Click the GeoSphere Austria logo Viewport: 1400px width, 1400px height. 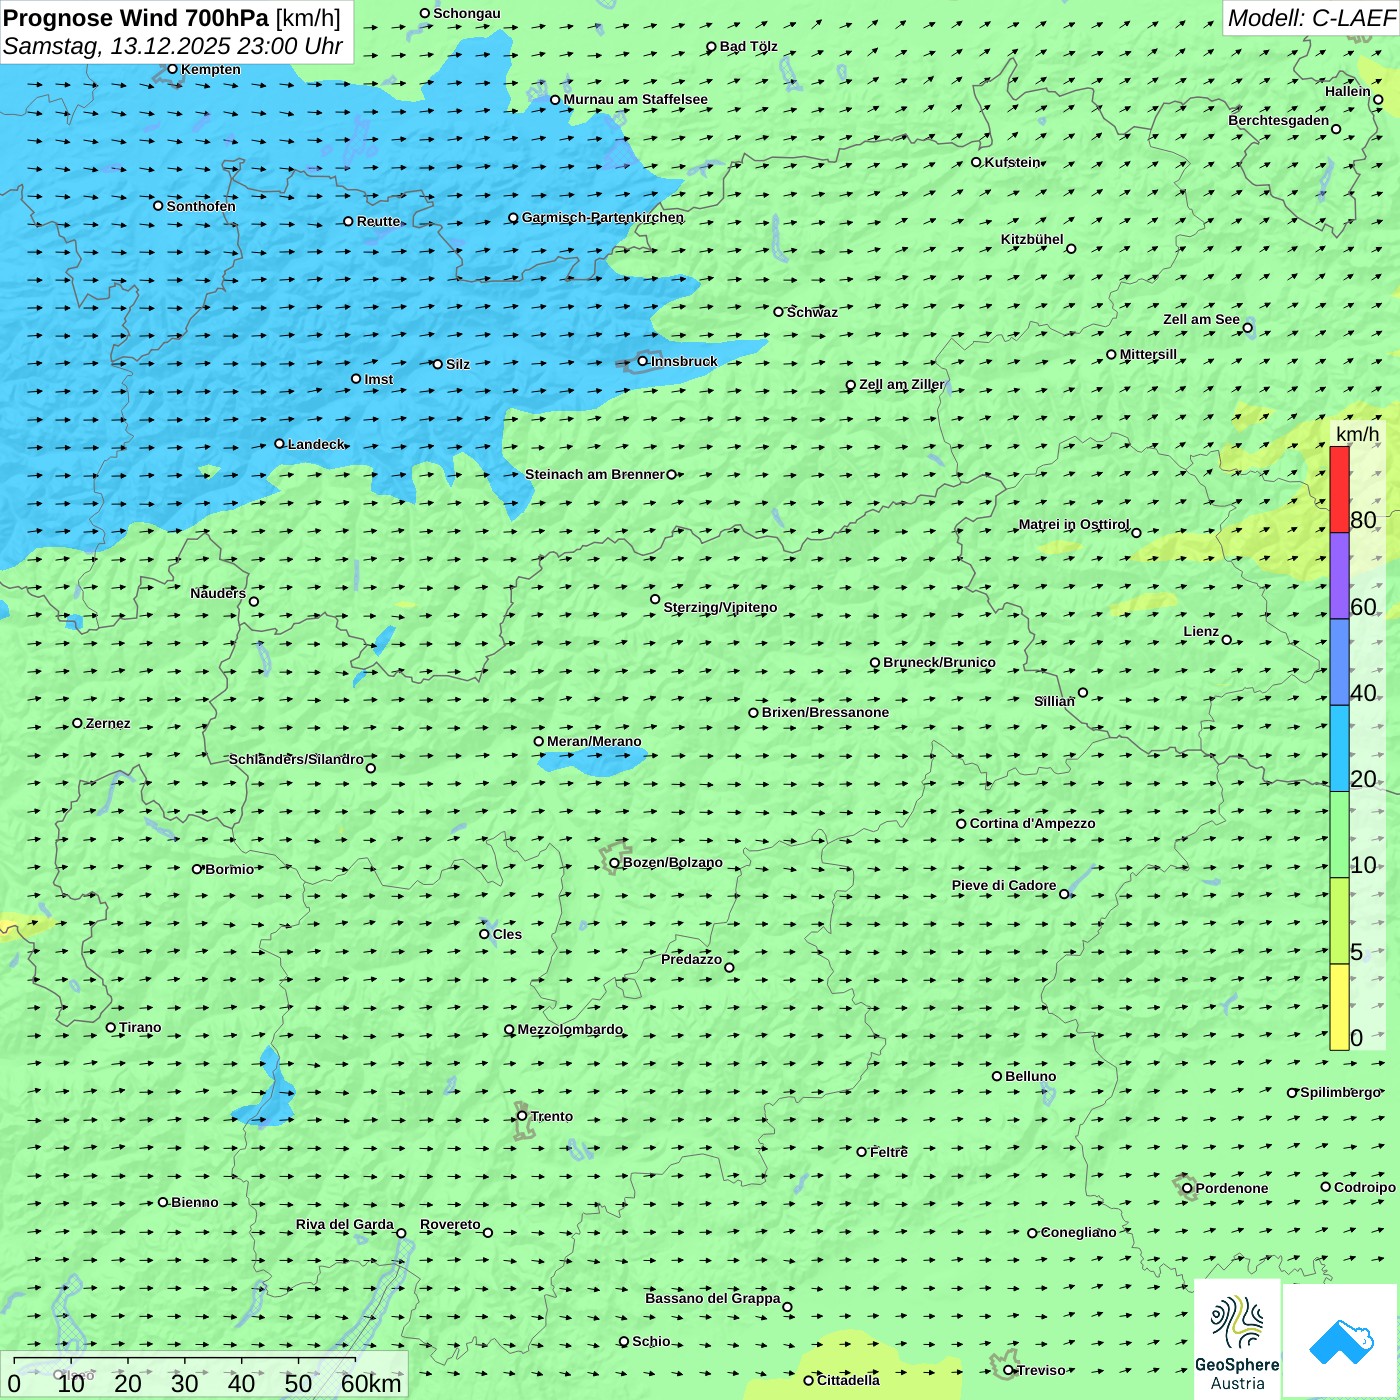1237,1340
